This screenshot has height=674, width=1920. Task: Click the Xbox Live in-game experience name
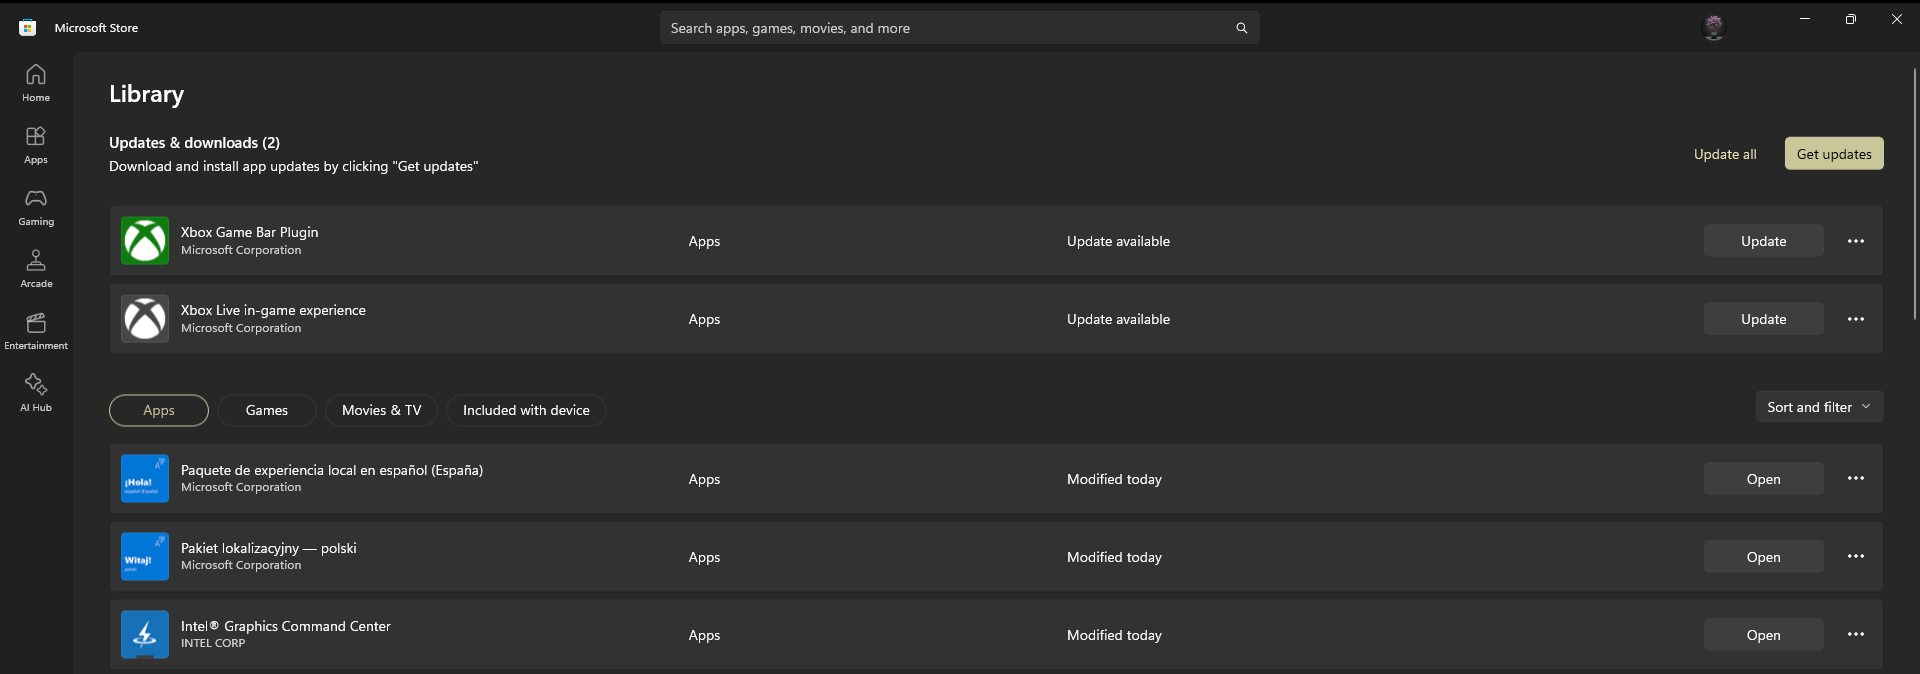(x=273, y=310)
